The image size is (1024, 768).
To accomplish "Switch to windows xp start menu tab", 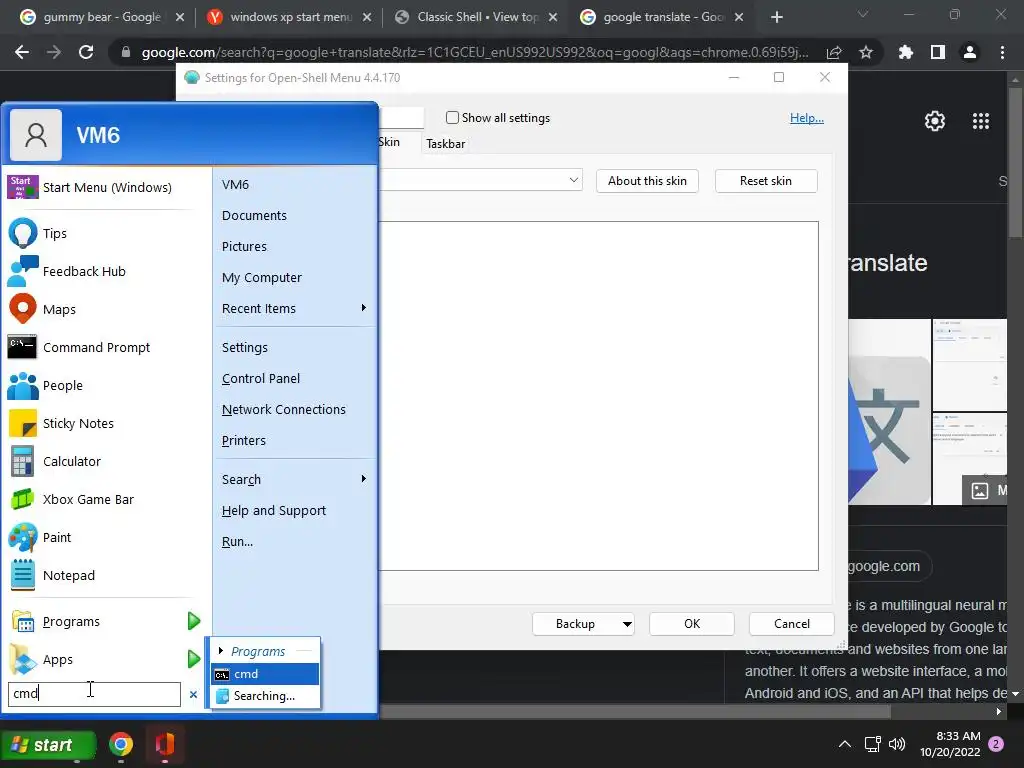I will tap(290, 17).
